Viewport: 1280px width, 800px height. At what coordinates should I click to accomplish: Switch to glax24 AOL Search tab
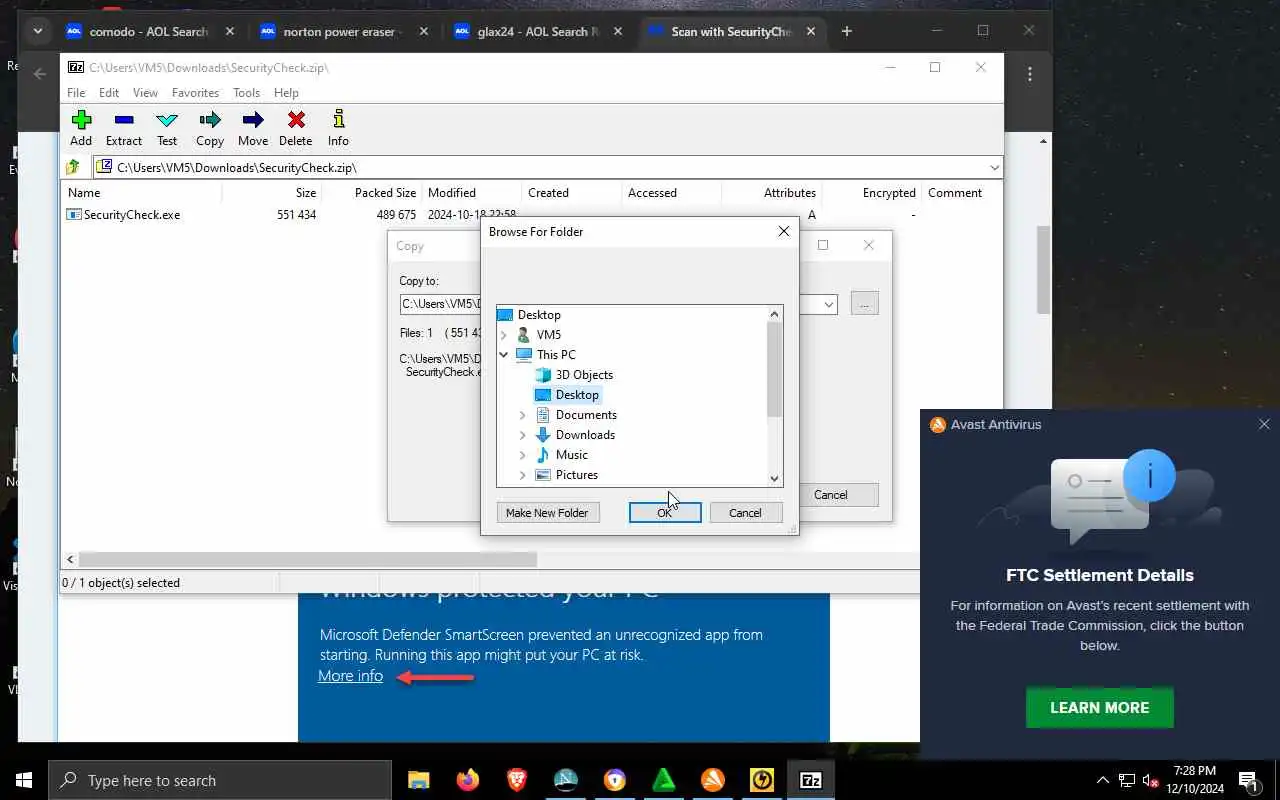point(535,31)
